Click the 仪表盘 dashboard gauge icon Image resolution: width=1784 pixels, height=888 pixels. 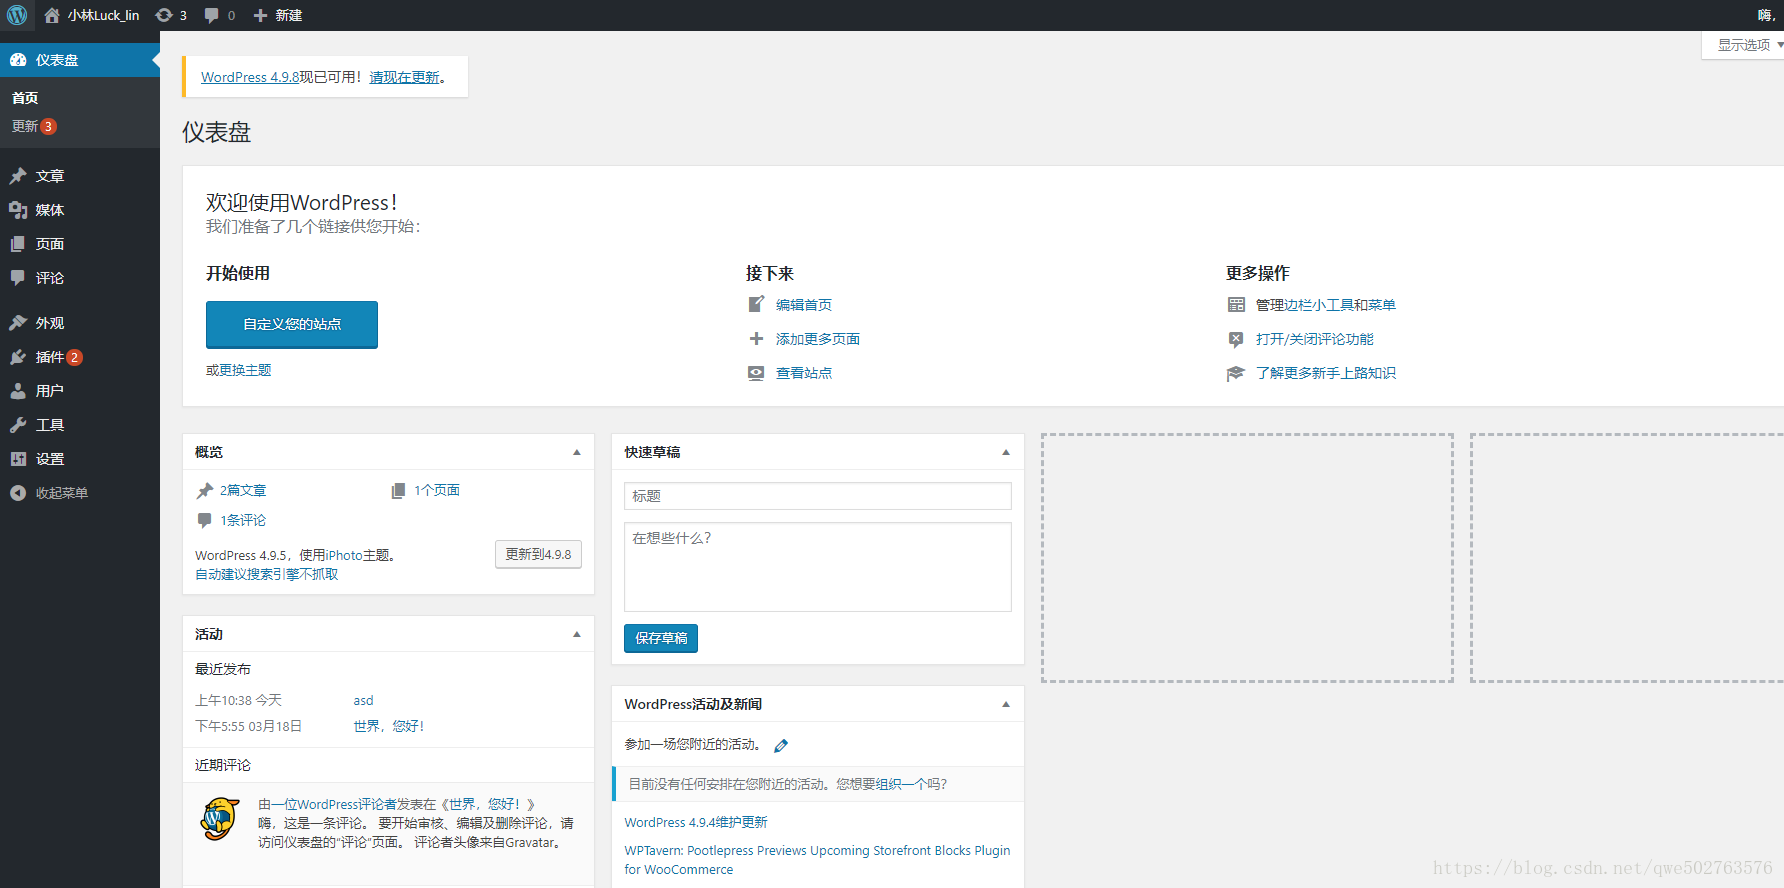(18, 60)
